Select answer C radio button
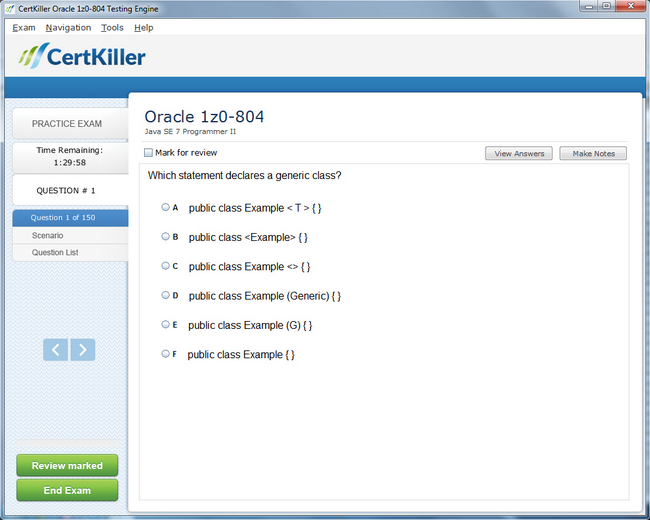 click(165, 266)
